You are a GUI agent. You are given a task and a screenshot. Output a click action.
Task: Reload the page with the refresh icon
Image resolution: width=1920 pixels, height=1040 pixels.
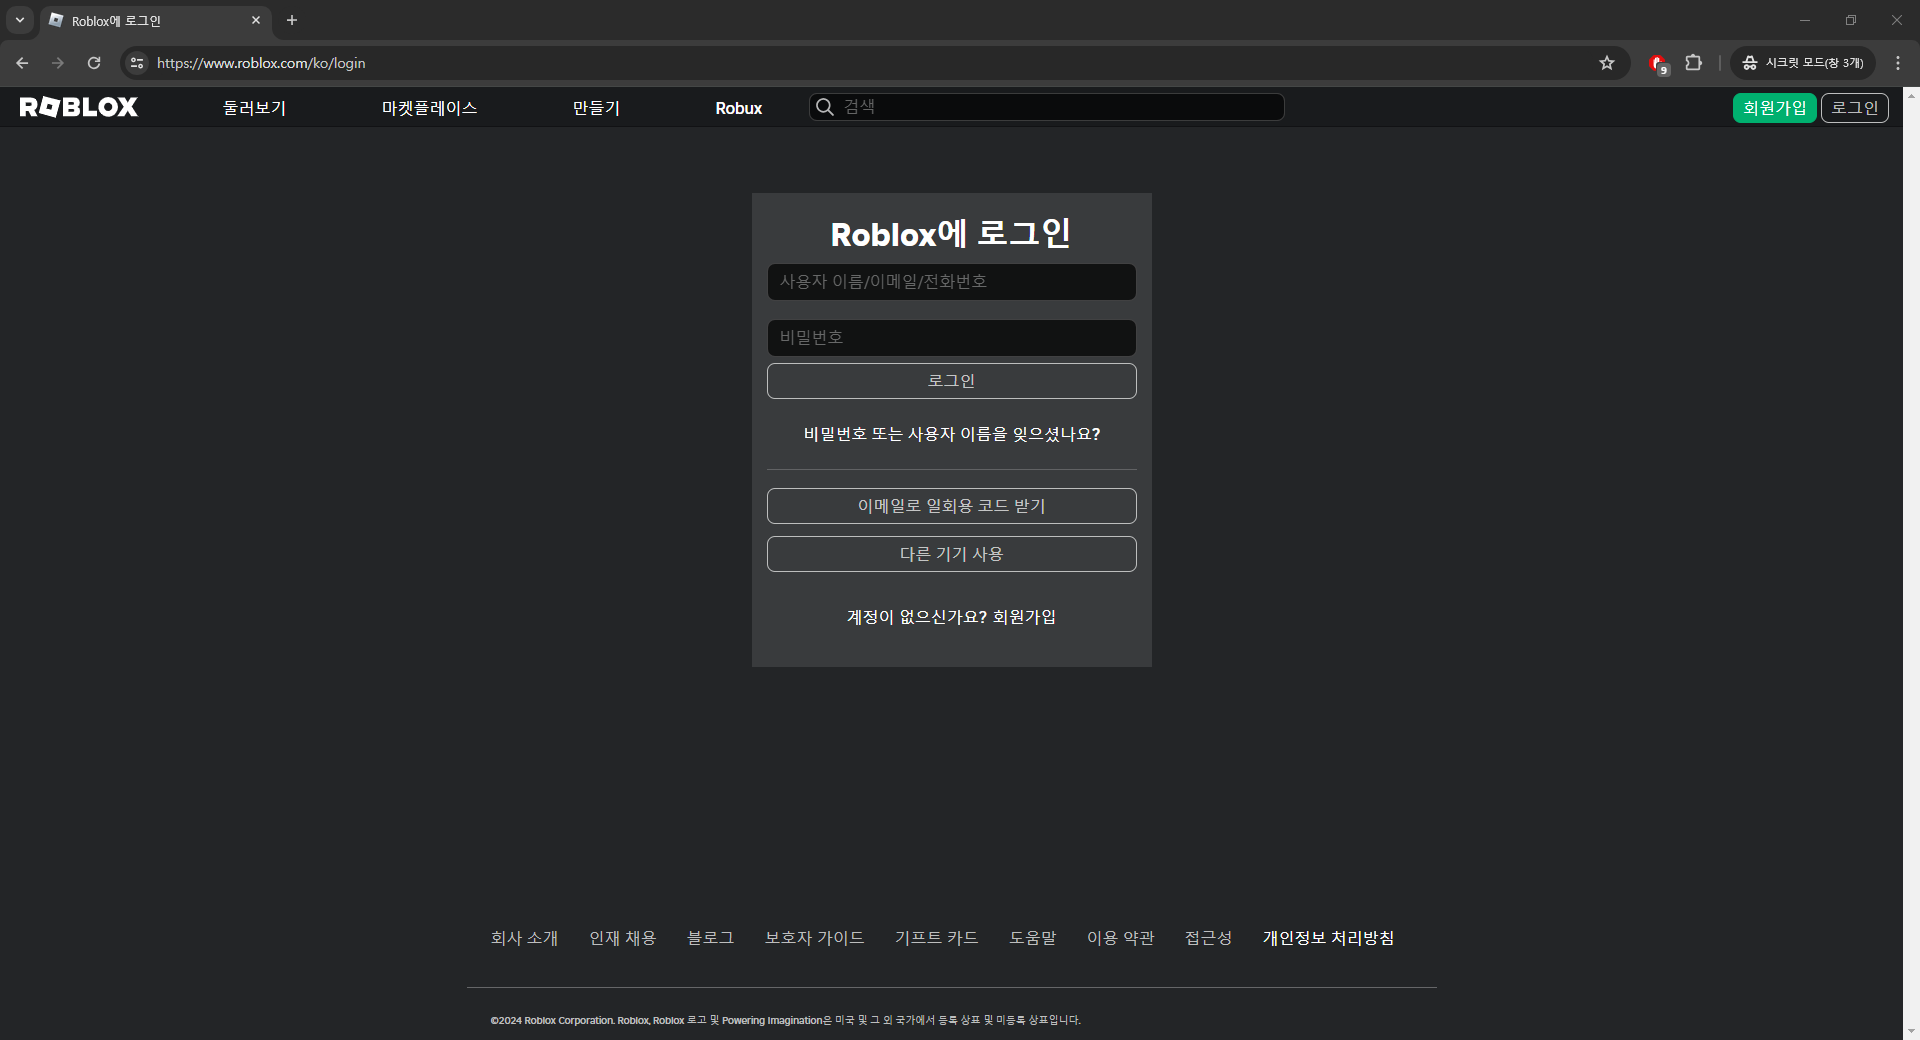click(x=94, y=63)
